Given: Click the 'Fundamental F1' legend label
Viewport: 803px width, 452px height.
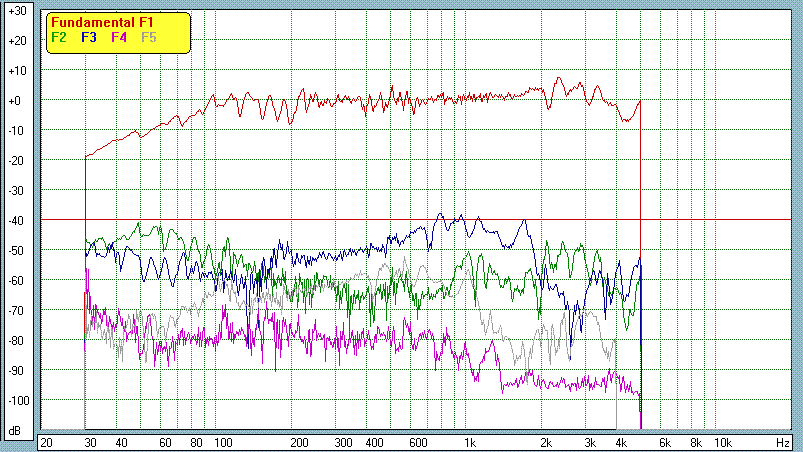Looking at the screenshot, I should tap(102, 23).
